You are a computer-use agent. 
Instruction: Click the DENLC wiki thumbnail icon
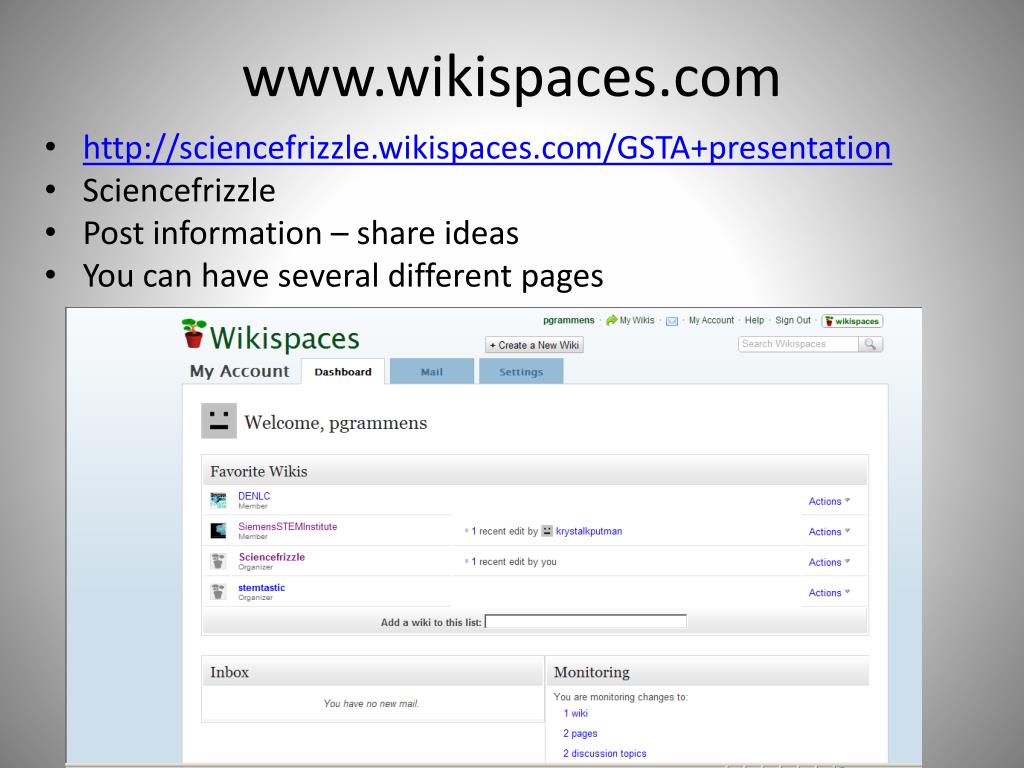pos(218,500)
